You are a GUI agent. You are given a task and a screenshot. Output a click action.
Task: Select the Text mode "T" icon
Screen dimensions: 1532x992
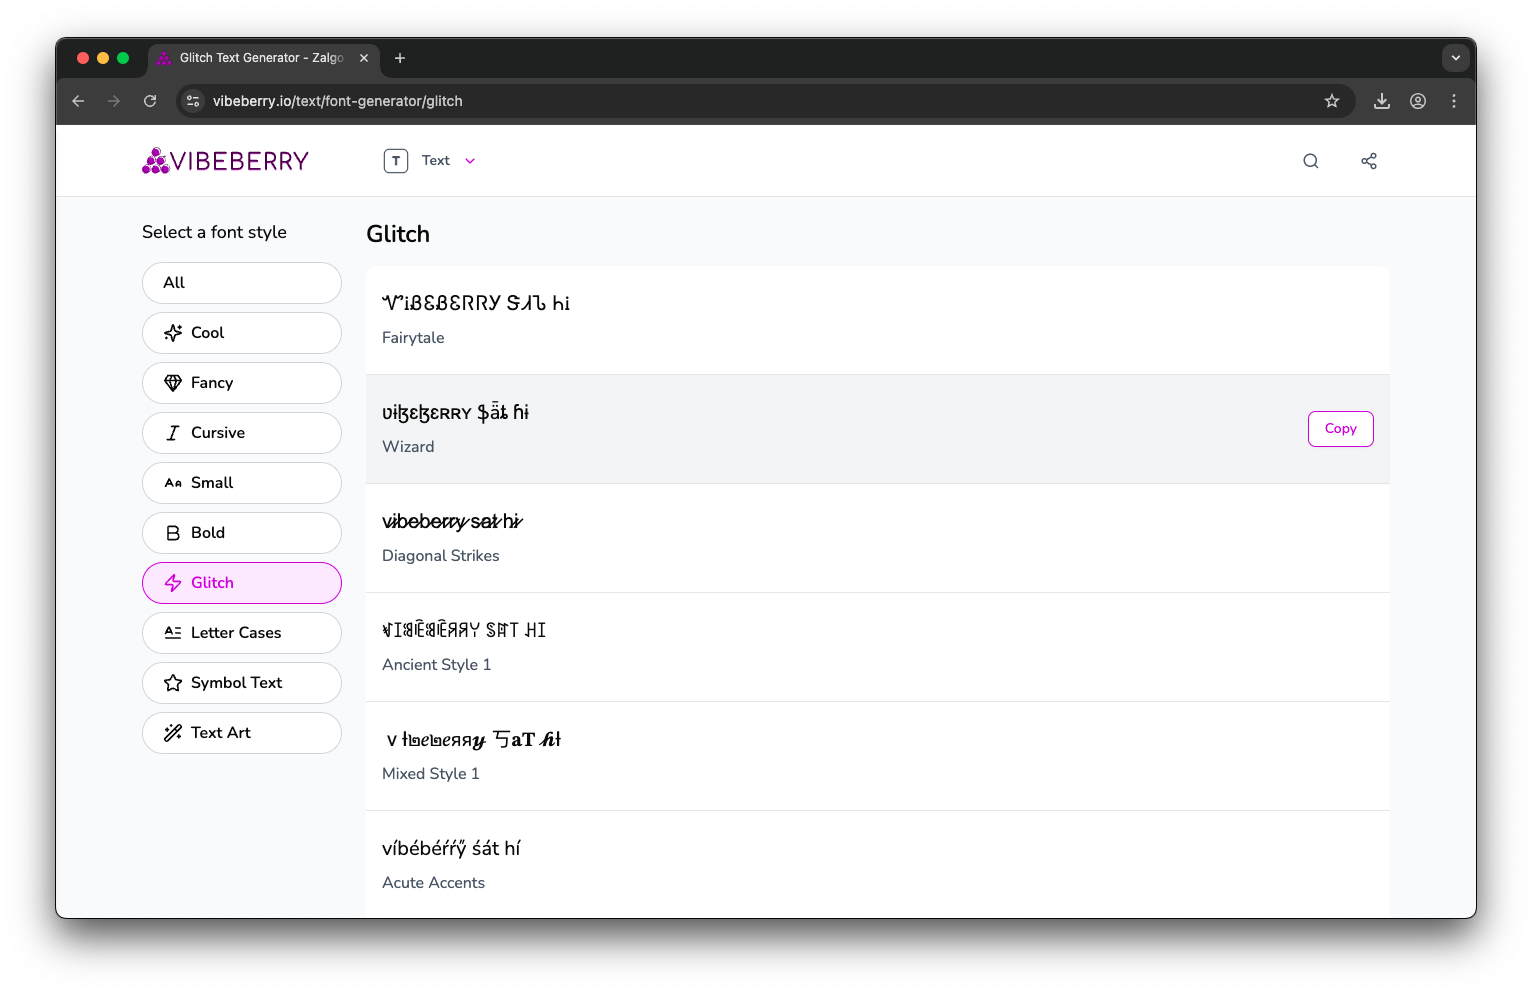coord(396,160)
